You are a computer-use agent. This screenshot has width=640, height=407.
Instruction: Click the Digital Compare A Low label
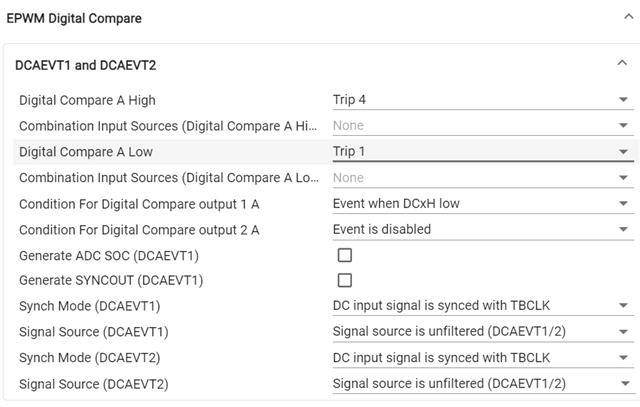(86, 152)
